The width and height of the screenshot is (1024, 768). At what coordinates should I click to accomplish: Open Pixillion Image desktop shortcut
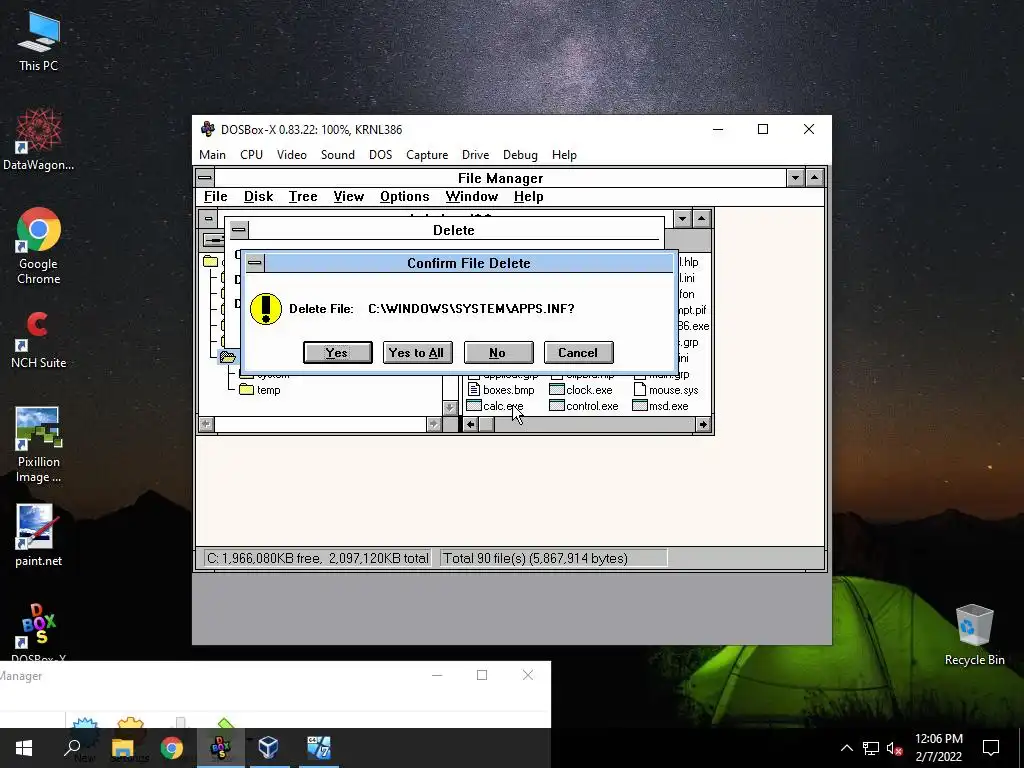click(39, 445)
